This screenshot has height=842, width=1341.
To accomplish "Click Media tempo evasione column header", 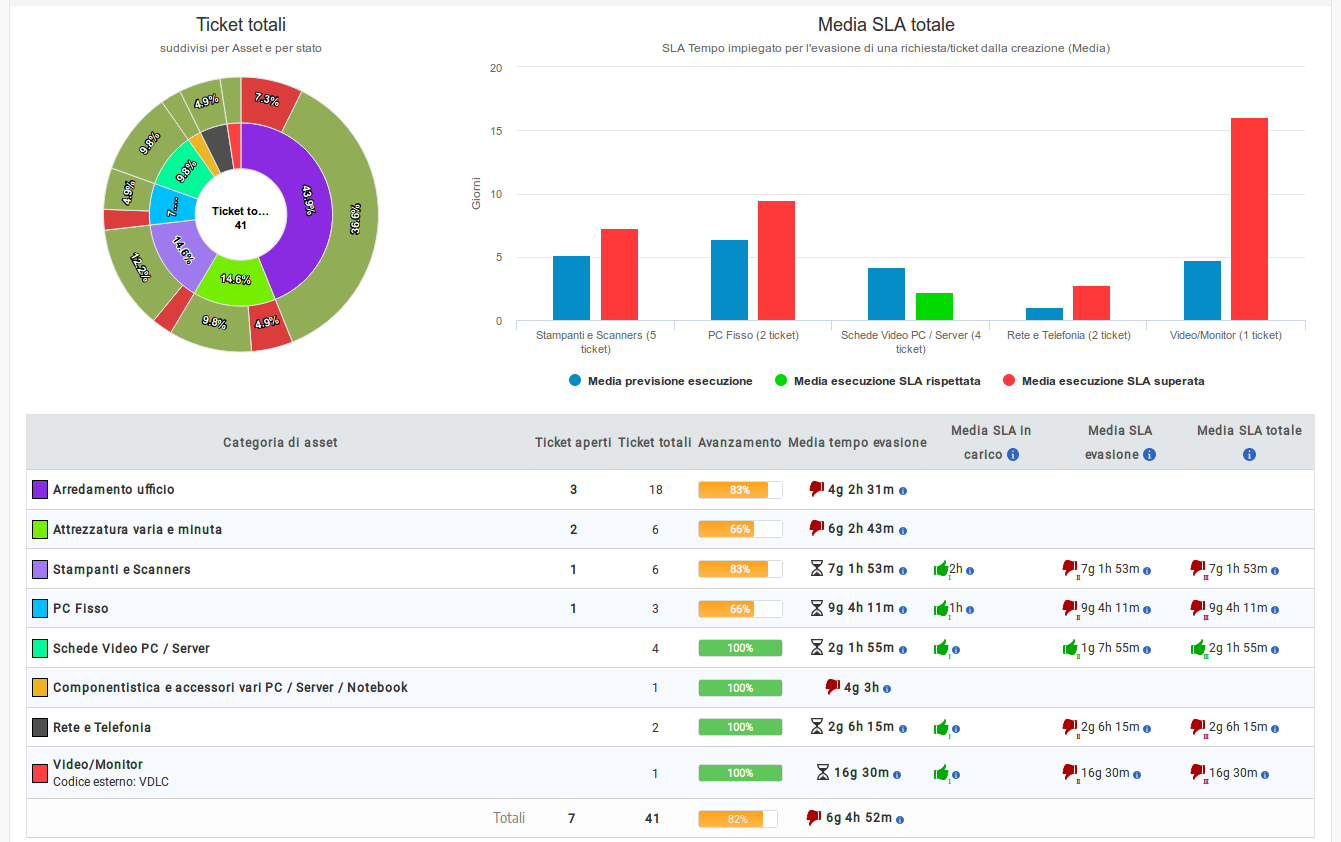I will pos(857,442).
